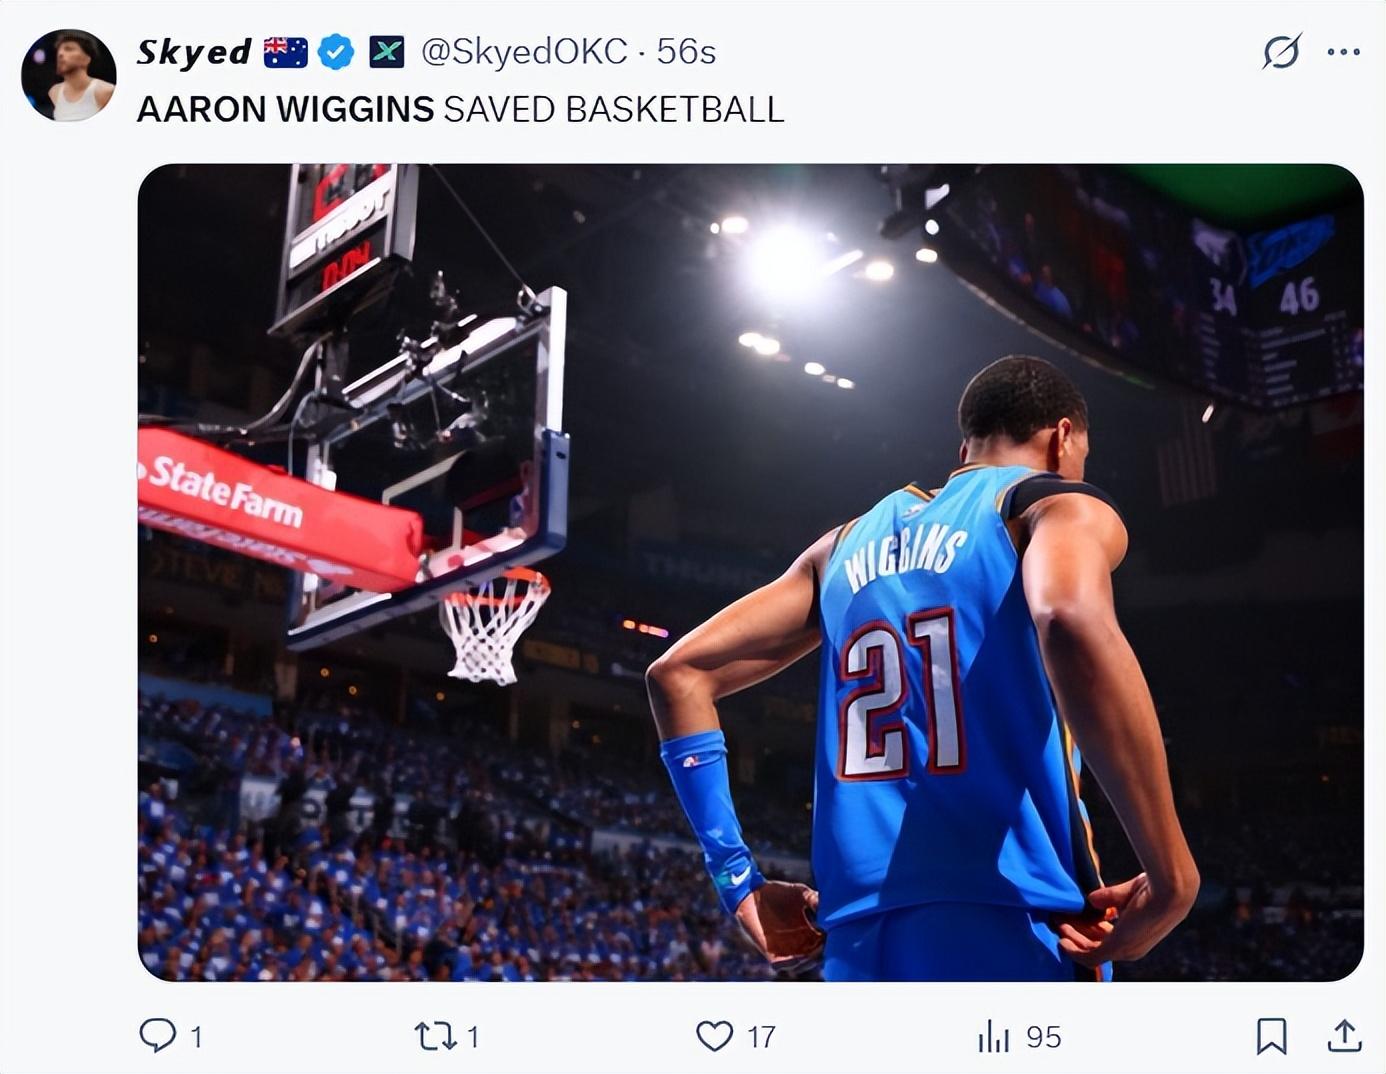Click the X affiliate badge beside the name
Viewport: 1386px width, 1074px height.
pos(387,52)
